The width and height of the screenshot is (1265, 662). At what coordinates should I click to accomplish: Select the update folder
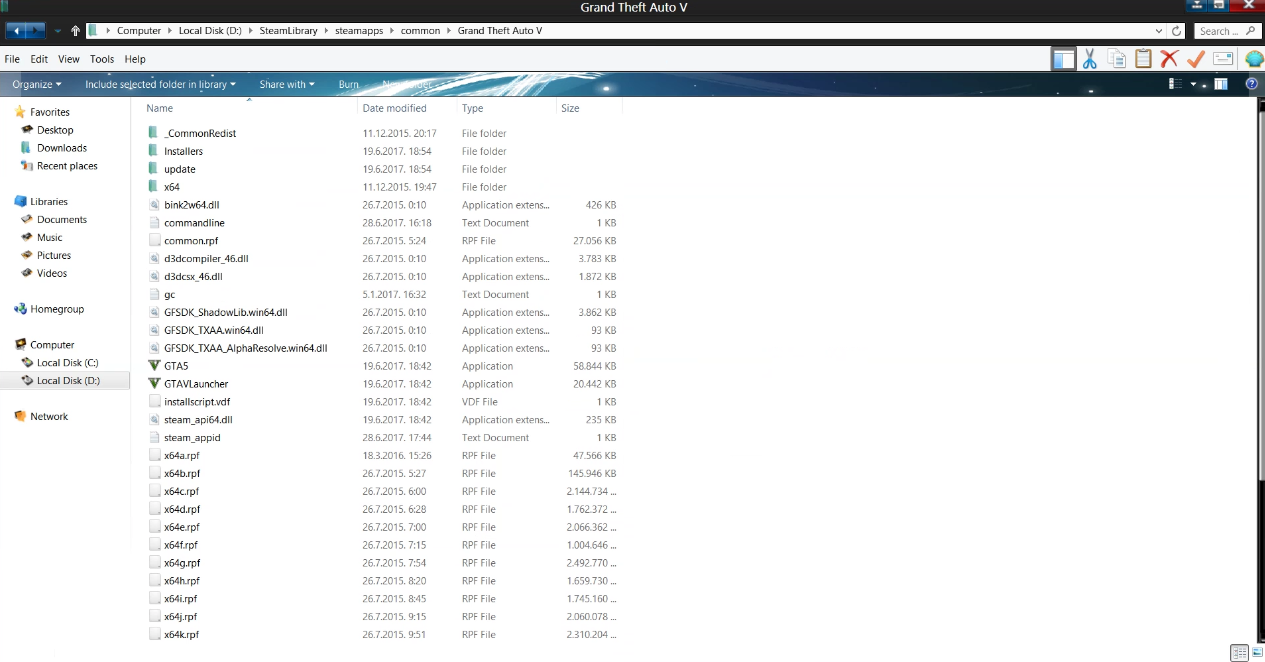(180, 169)
